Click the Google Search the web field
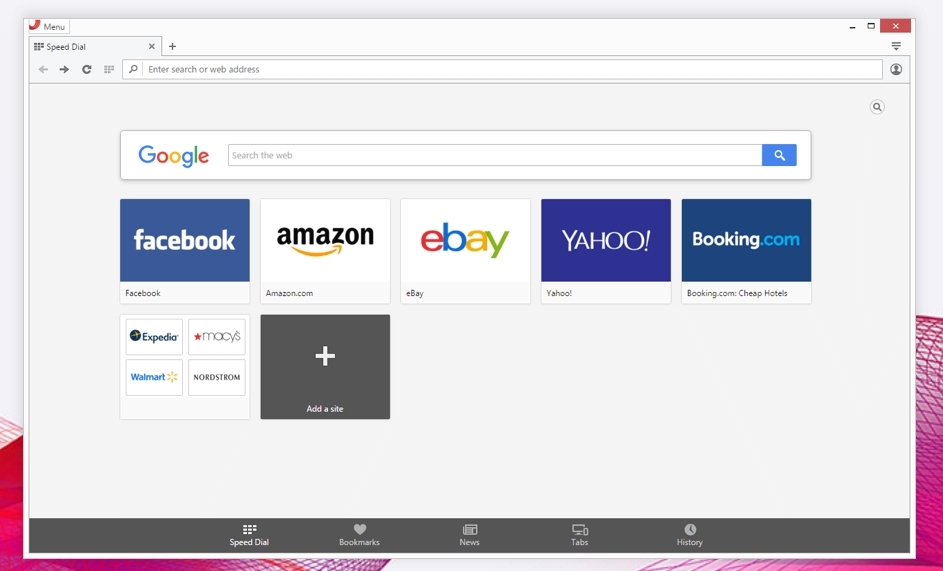Screen dimensions: 943x571 [494, 155]
